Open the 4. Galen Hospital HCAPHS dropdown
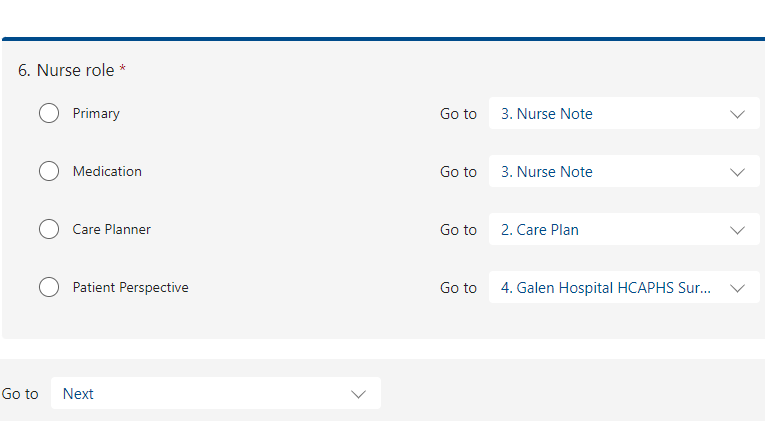Screen dimensions: 765x421 (x=624, y=287)
